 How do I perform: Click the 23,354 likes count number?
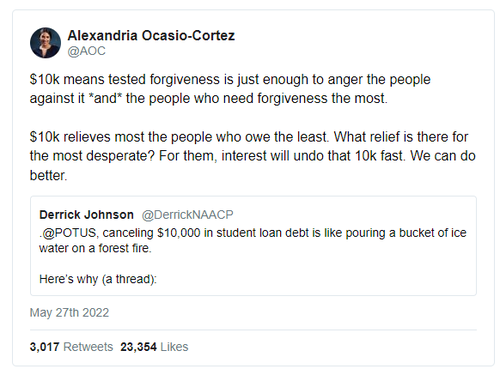point(138,347)
